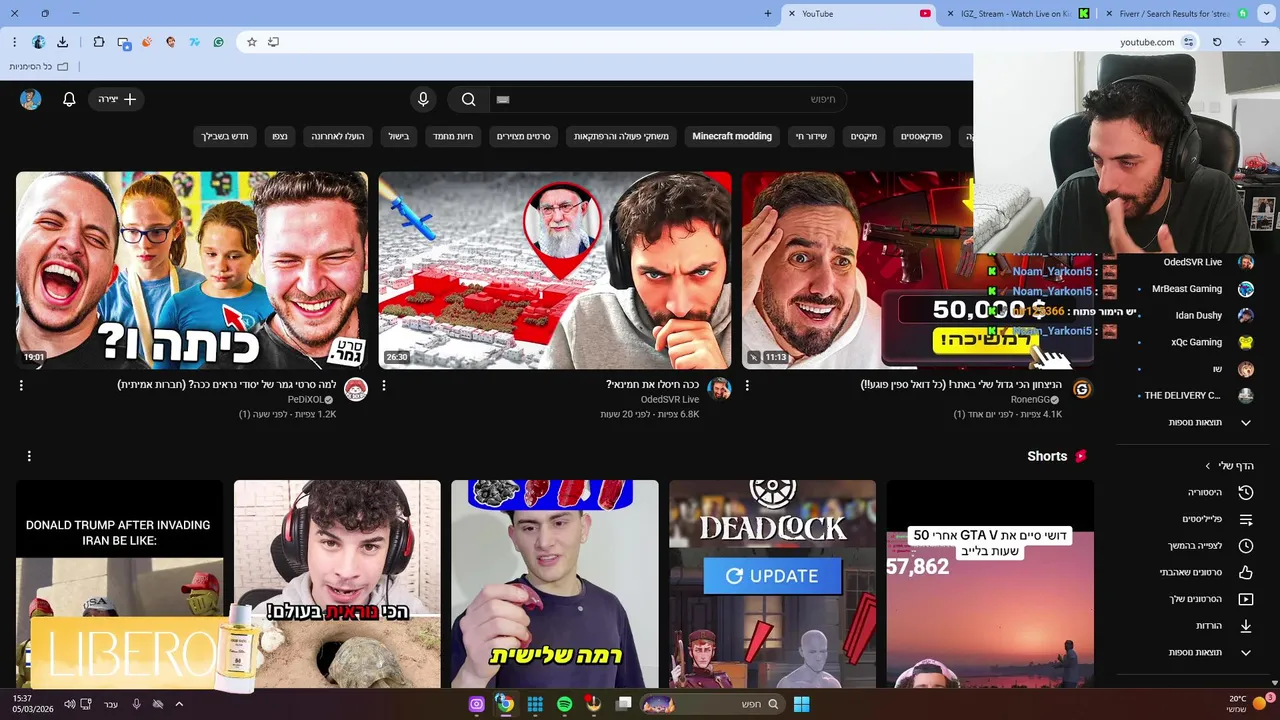Open site info icon beside youtube.com
The width and height of the screenshot is (1280, 720).
click(1189, 42)
